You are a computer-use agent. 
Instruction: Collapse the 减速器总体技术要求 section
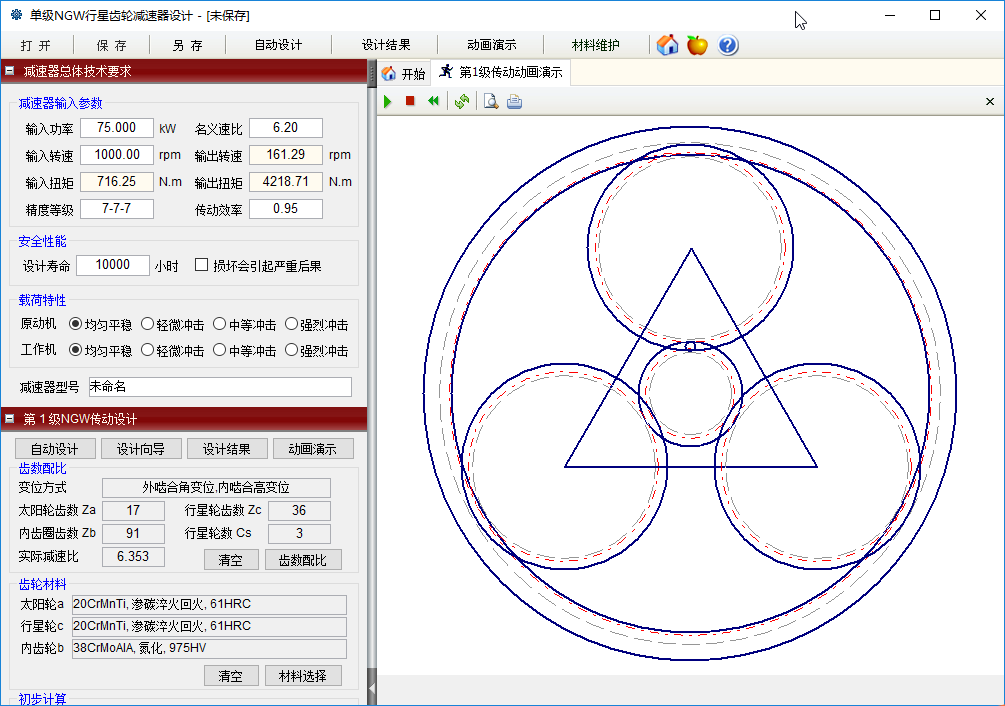[x=9, y=71]
